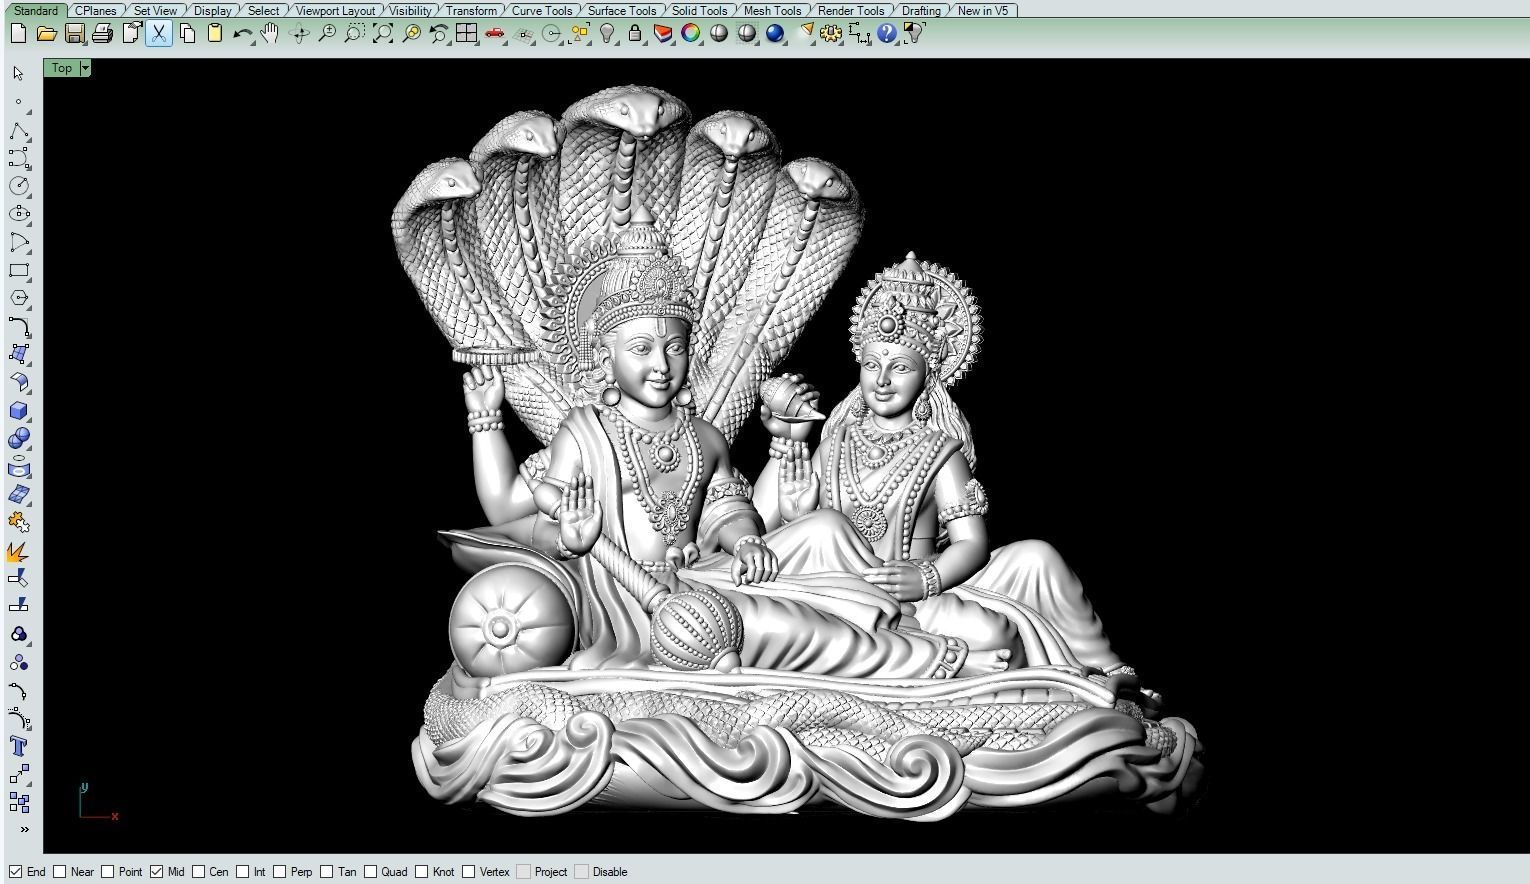This screenshot has height=884, width=1530.
Task: Select the Boolean union spheres tool
Action: pyautogui.click(x=19, y=438)
